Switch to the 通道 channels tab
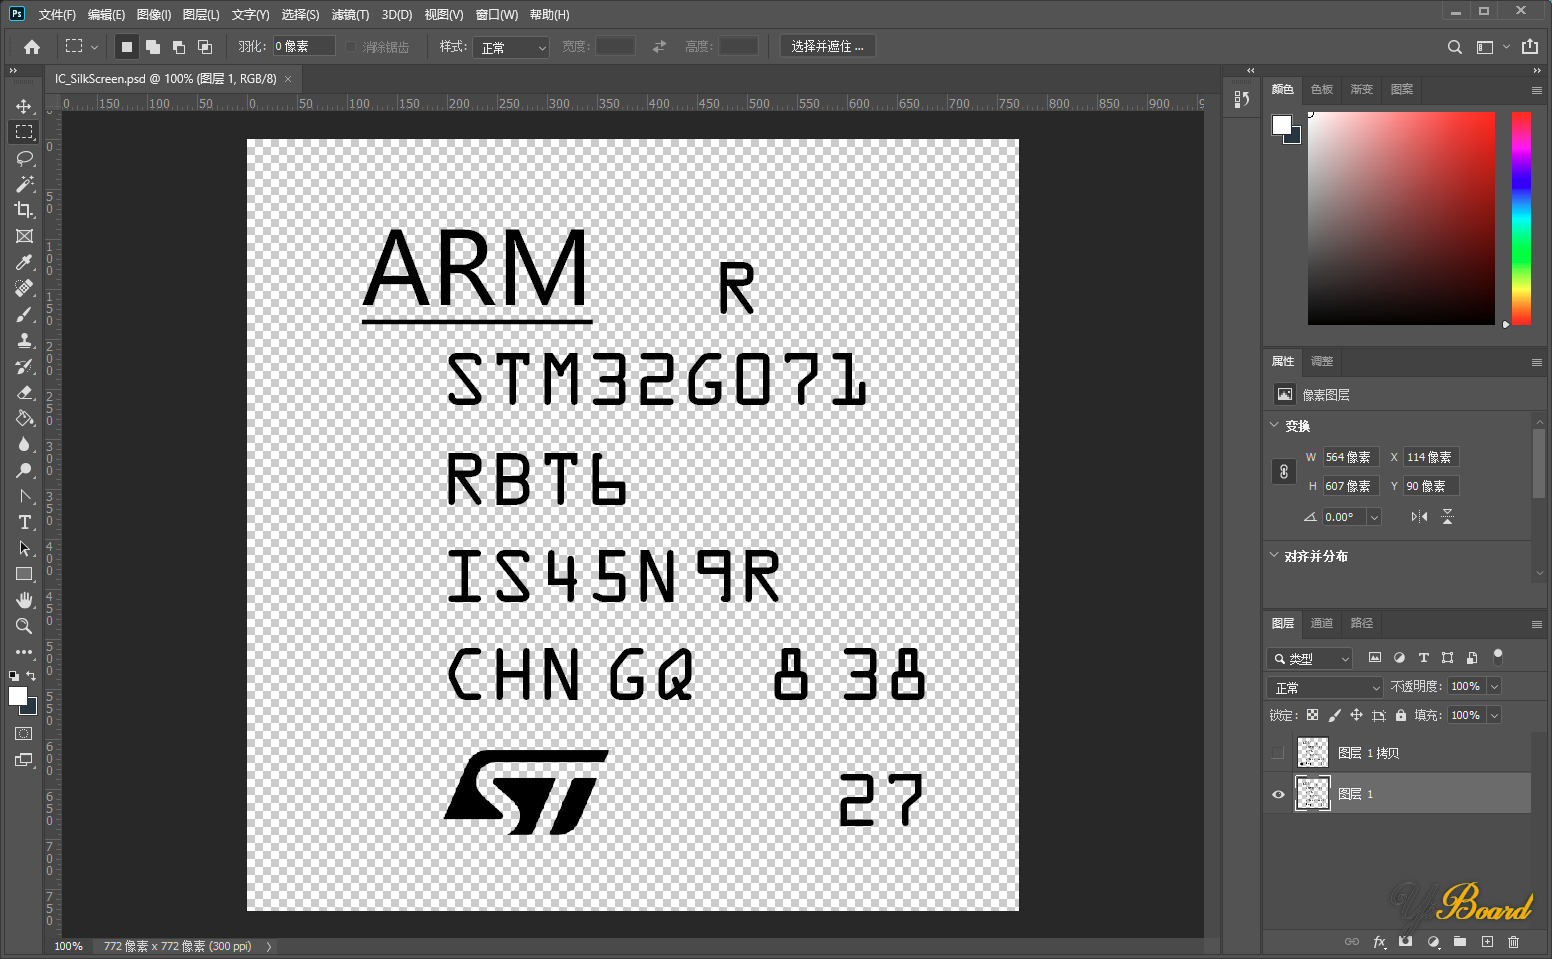This screenshot has width=1552, height=959. (1322, 623)
